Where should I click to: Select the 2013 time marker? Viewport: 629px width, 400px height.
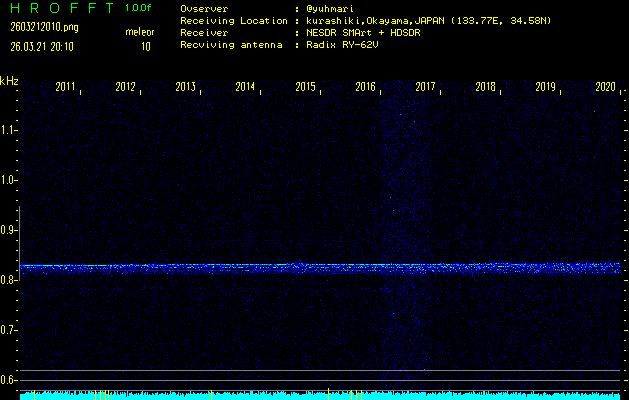[186, 88]
